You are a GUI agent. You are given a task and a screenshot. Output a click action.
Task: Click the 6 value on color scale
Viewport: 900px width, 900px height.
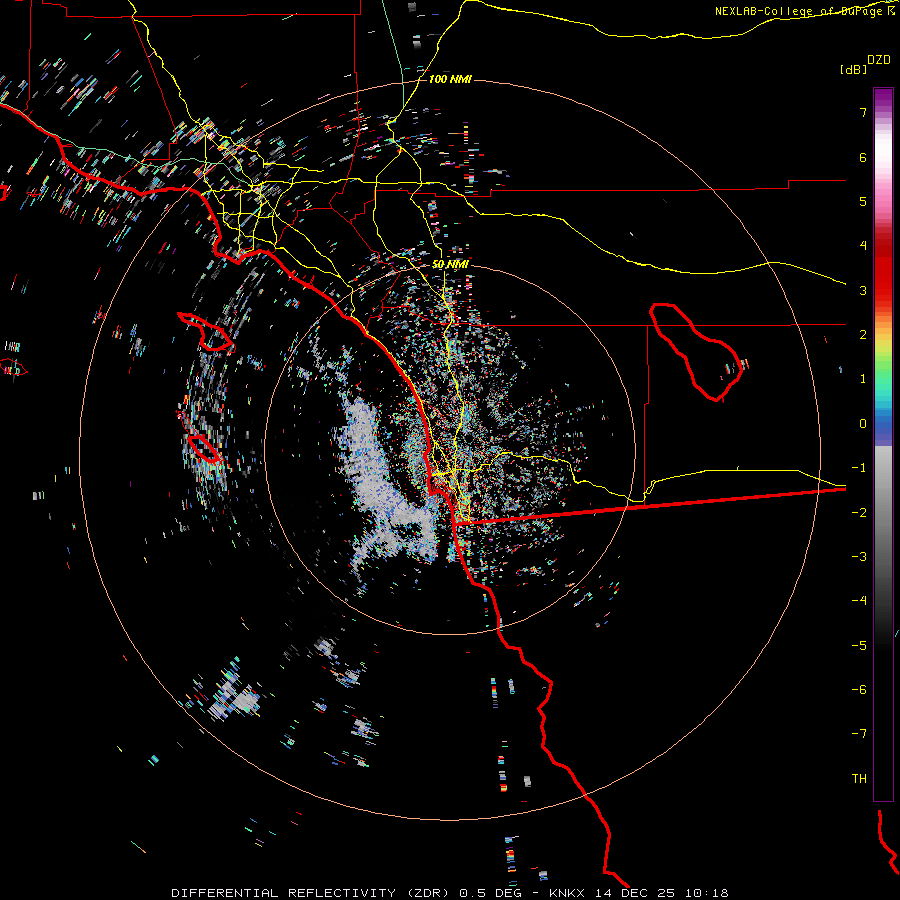click(863, 157)
